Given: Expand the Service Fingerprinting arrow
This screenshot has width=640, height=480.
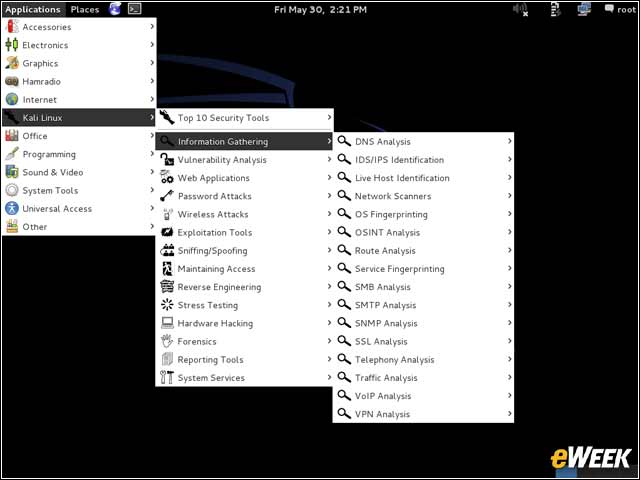Looking at the screenshot, I should [x=510, y=268].
